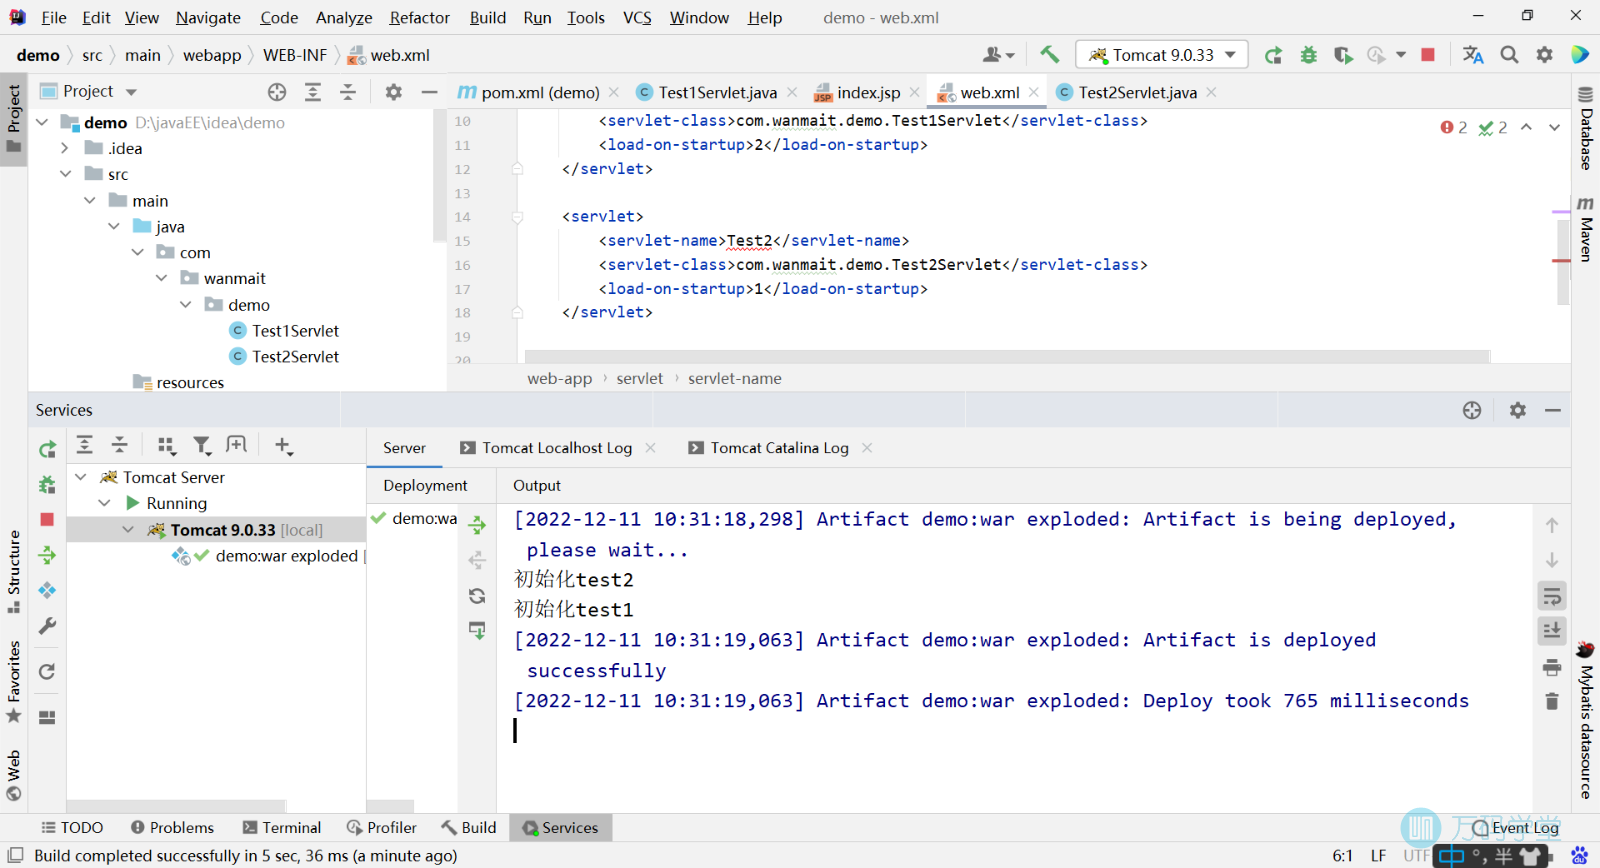Collapse the Running node in Services

(105, 503)
